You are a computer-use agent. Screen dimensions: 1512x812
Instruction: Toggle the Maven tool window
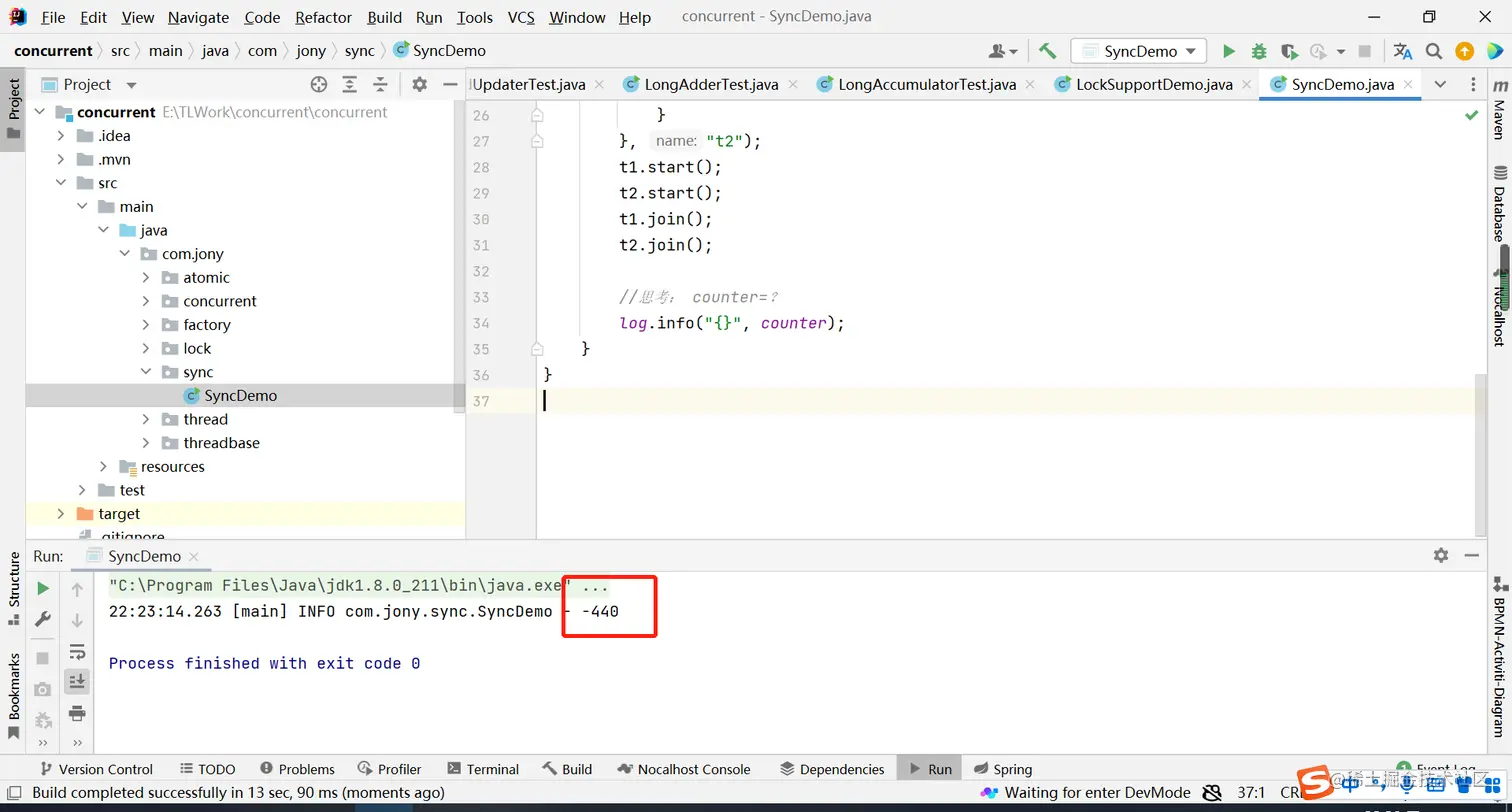tap(1499, 110)
